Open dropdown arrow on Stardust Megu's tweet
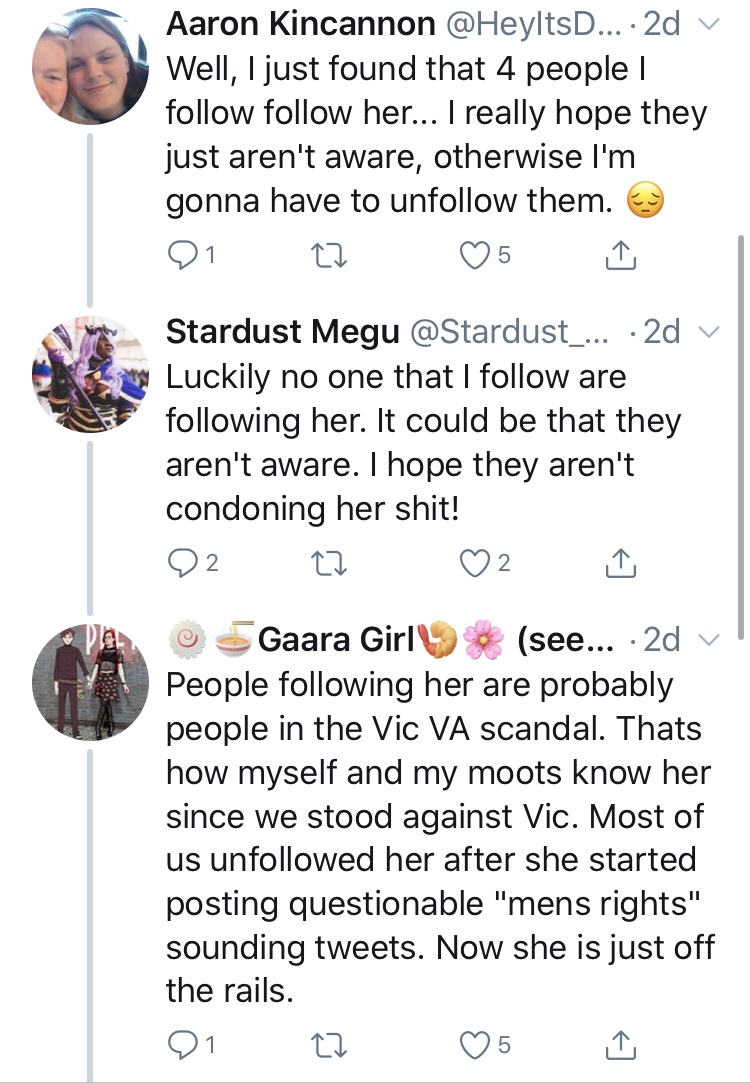Viewport: 750px width, 1083px height. point(709,332)
